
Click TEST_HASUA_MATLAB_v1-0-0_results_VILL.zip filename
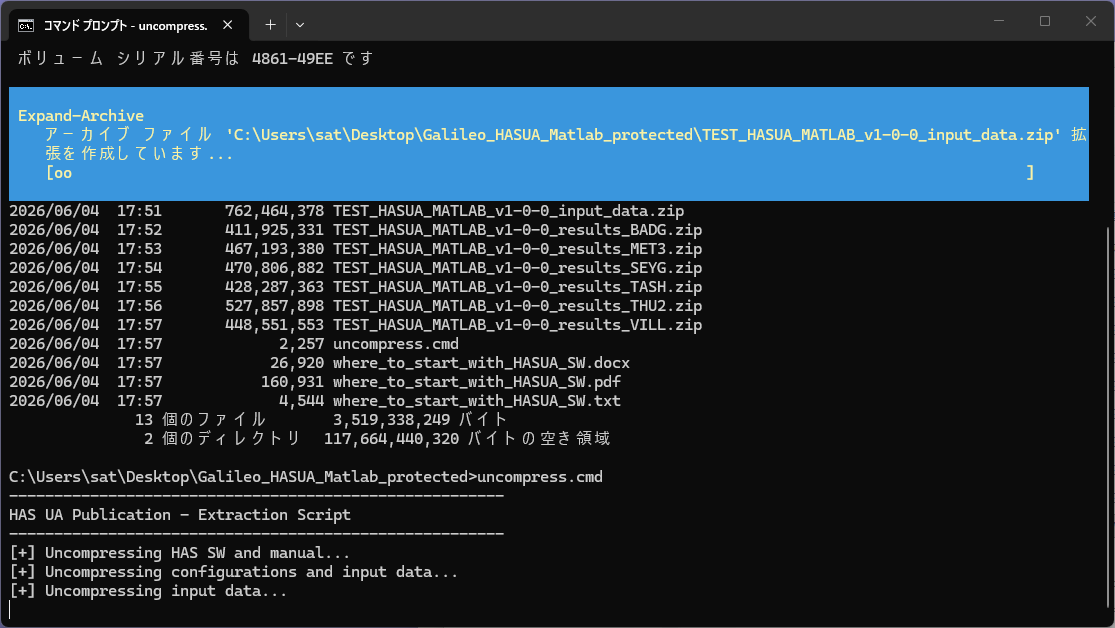click(518, 324)
